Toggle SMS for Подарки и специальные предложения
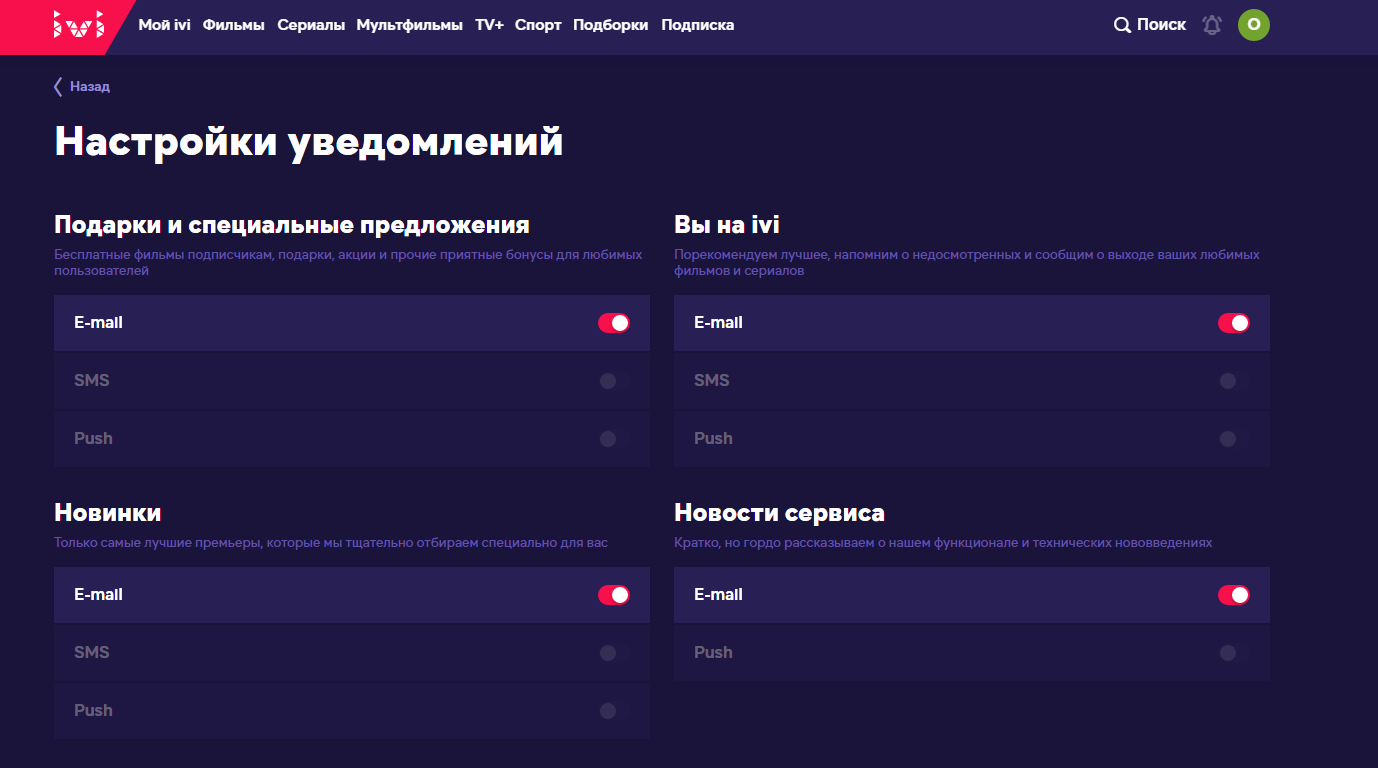 point(614,381)
